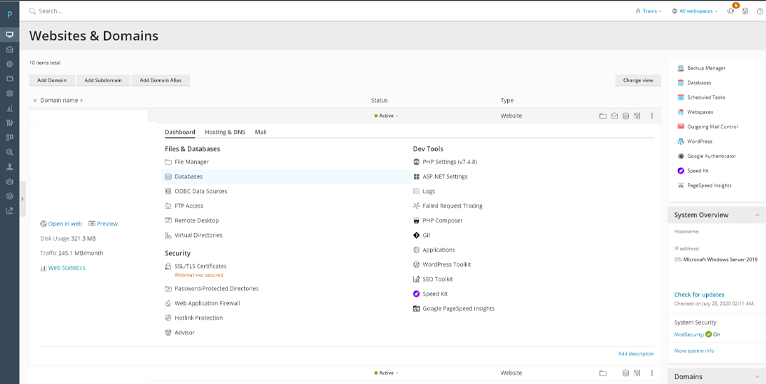
Task: Open the Files folder icon in left sidebar
Action: click(x=9, y=79)
